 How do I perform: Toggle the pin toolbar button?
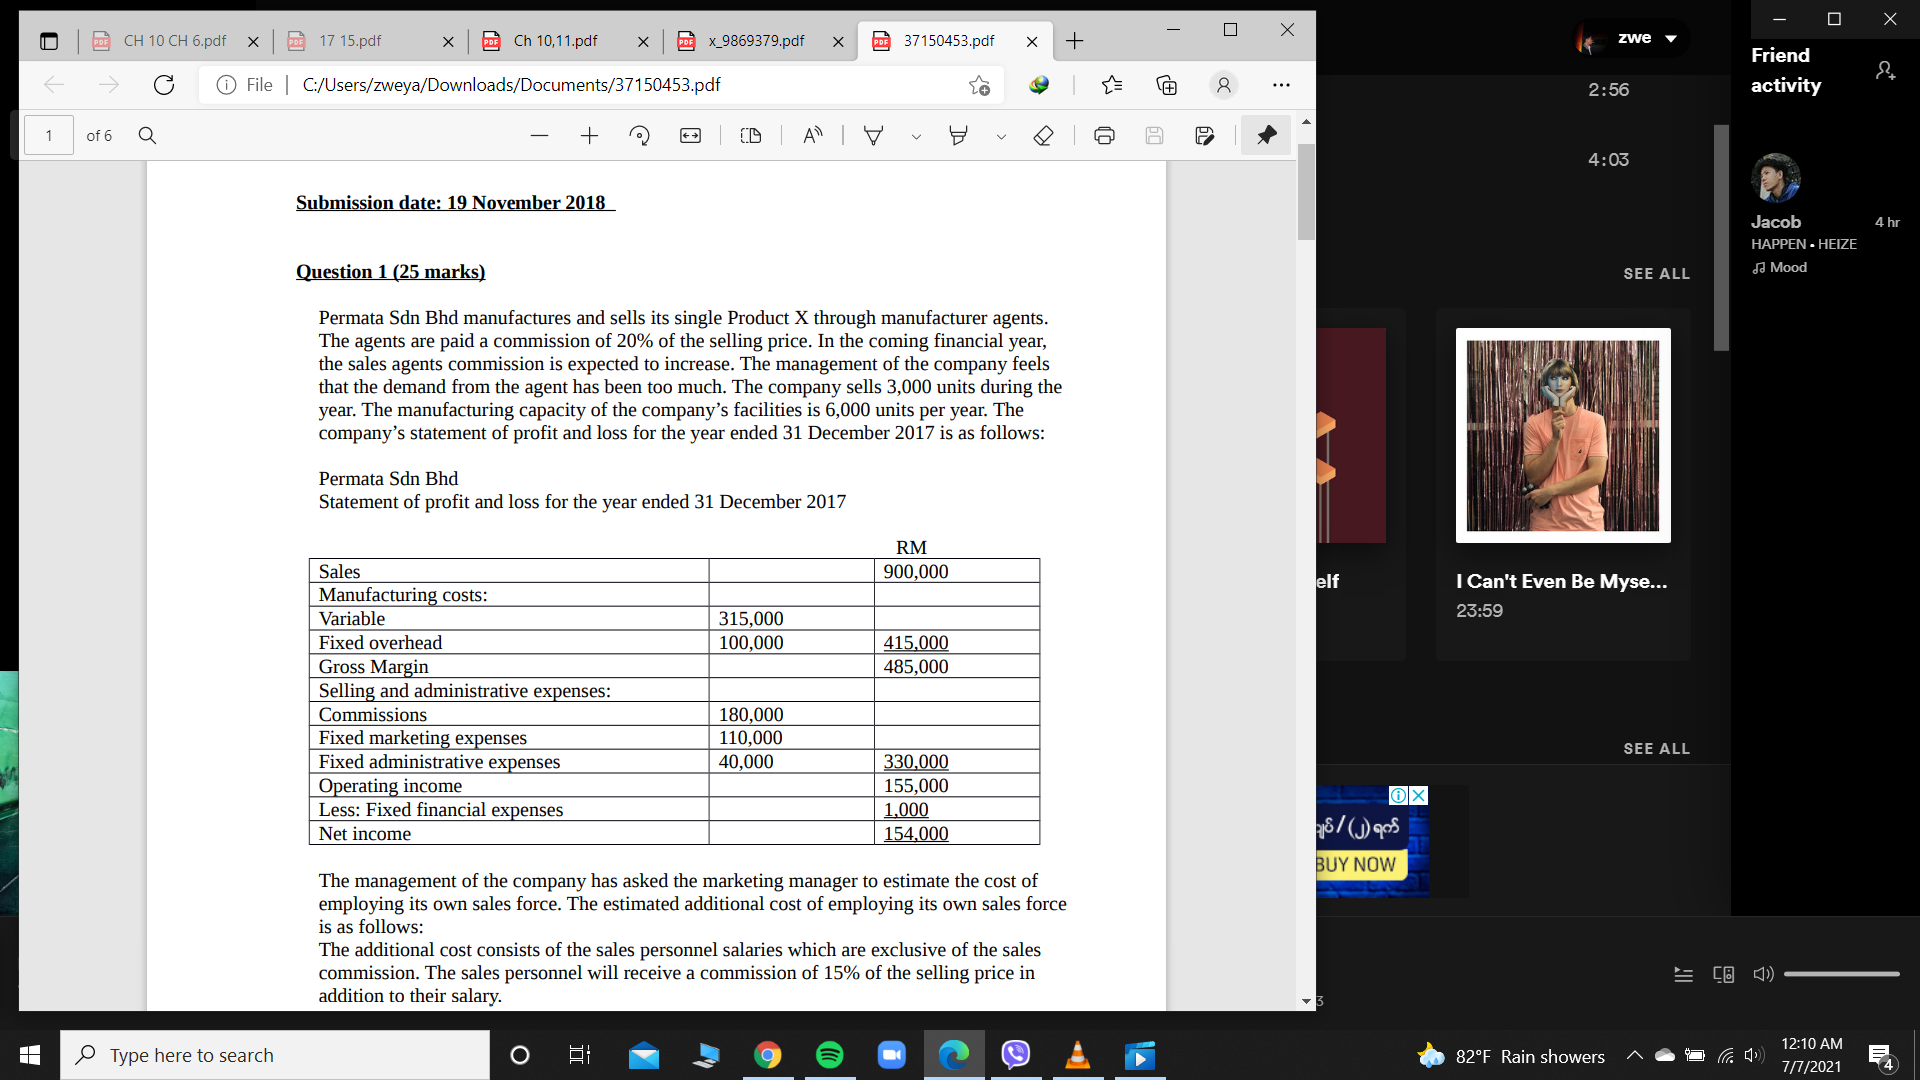coord(1266,135)
